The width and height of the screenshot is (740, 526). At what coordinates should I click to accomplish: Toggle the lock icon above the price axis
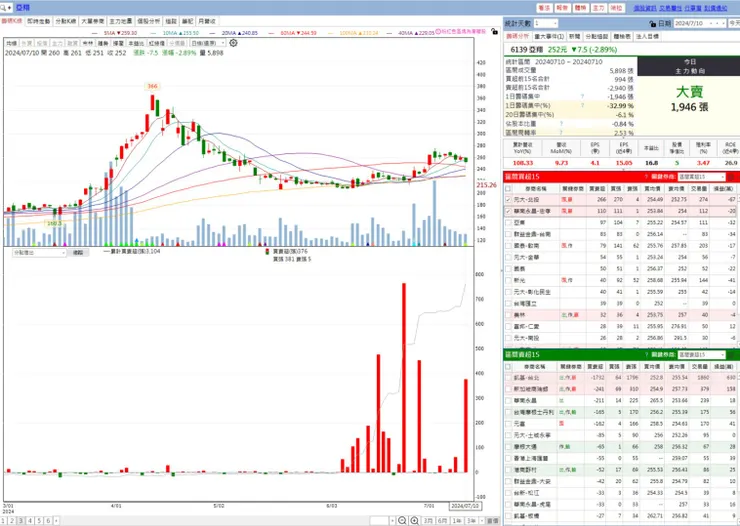(x=494, y=31)
